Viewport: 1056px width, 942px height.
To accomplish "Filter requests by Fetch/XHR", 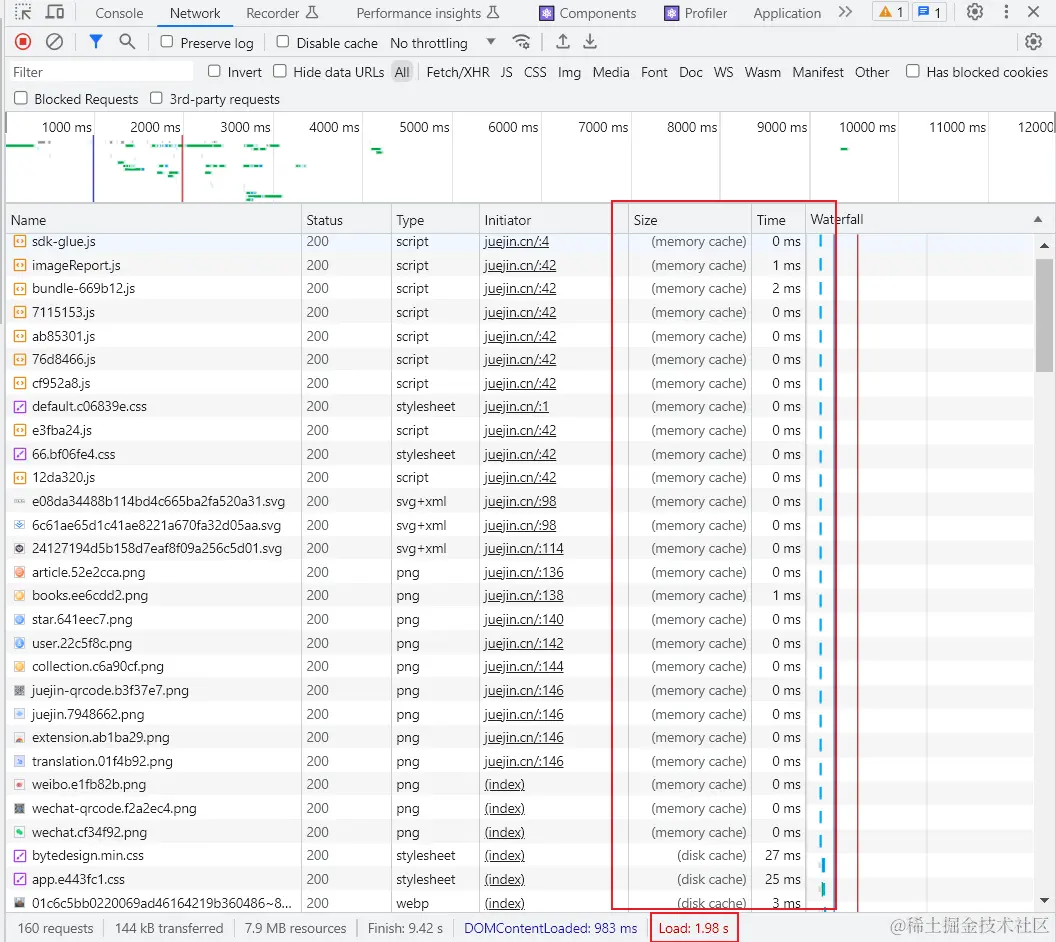I will coord(458,72).
